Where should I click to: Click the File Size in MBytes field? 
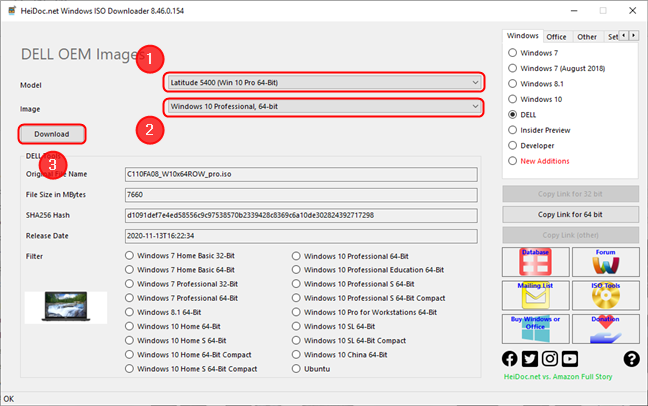coord(301,195)
